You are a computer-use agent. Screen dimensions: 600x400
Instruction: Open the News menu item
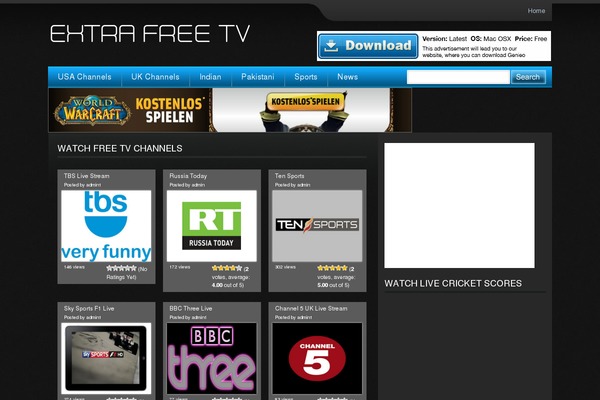coord(347,77)
